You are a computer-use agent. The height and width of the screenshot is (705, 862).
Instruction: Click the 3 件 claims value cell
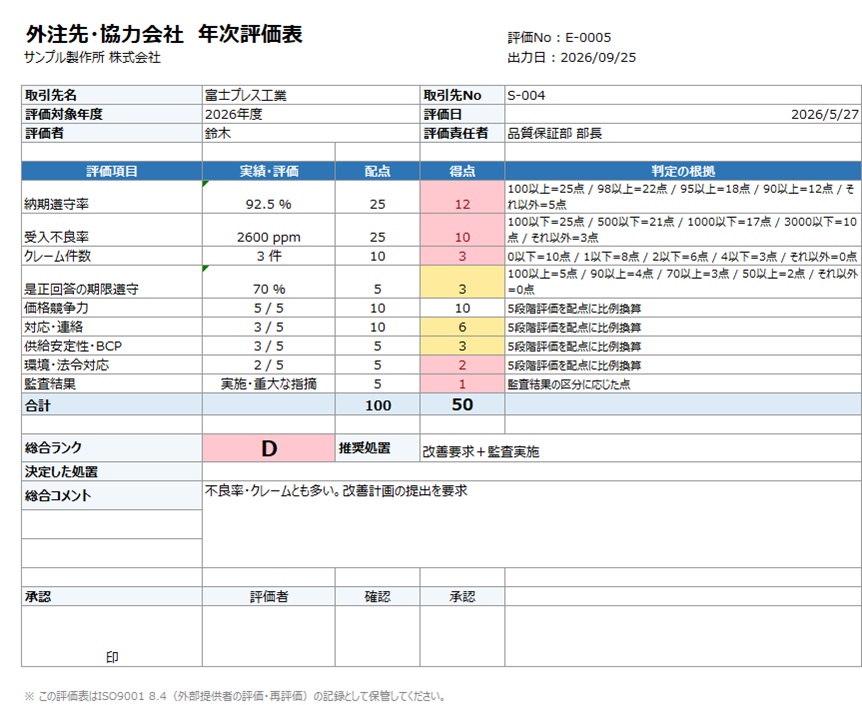pyautogui.click(x=269, y=256)
